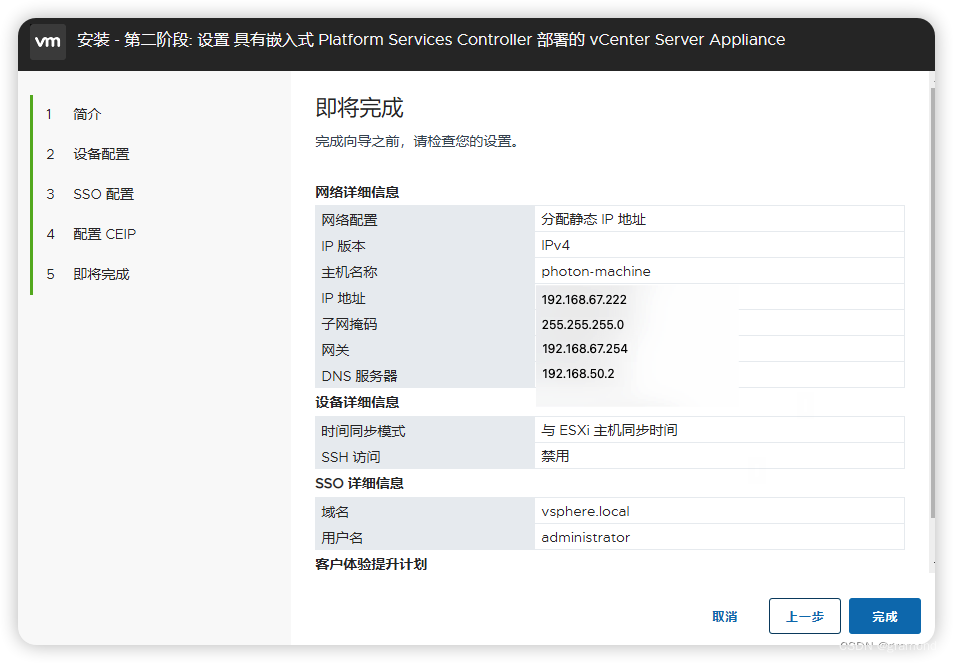953x663 pixels.
Task: Click the 用户名 row label
Action: pos(342,538)
